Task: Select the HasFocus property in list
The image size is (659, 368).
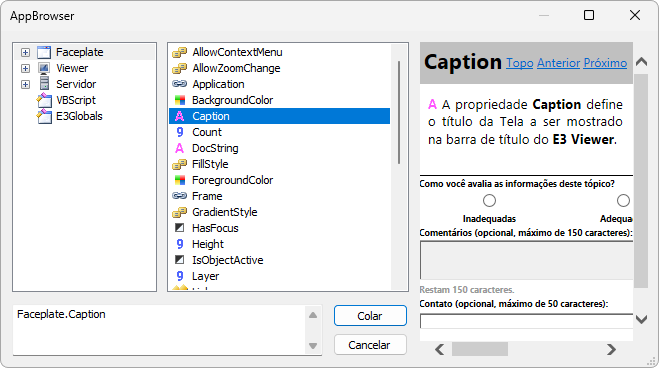Action: 215,228
